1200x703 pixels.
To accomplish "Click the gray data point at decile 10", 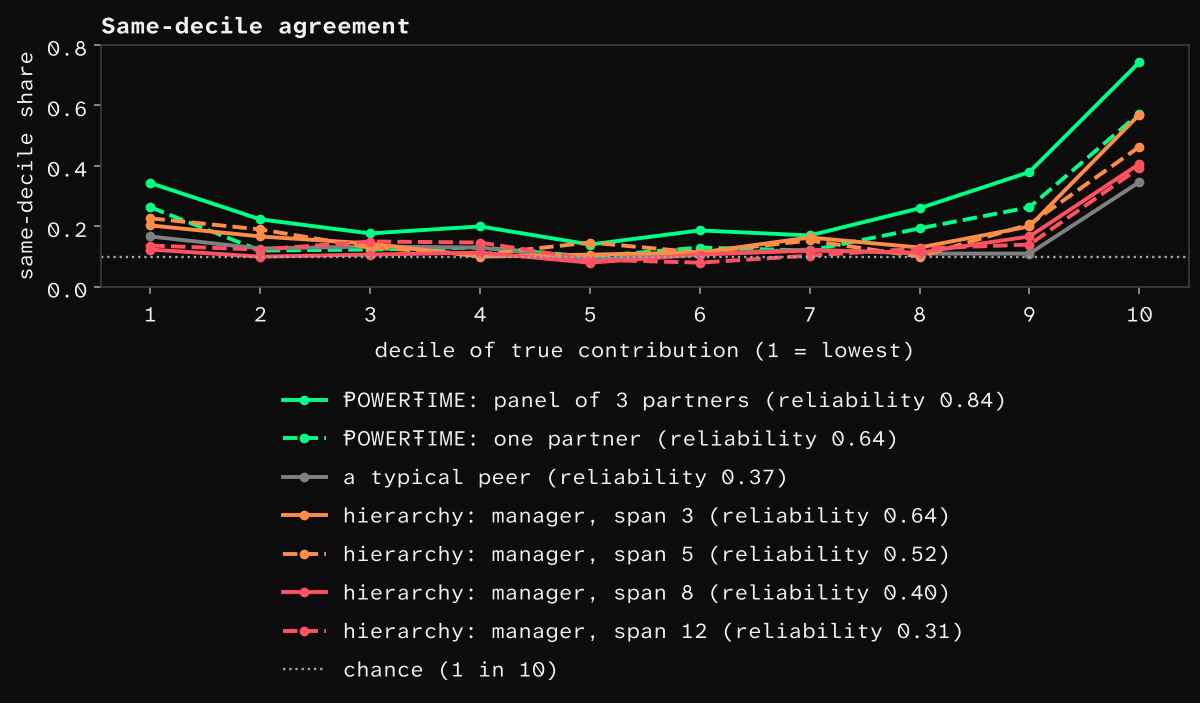I will pos(1139,182).
